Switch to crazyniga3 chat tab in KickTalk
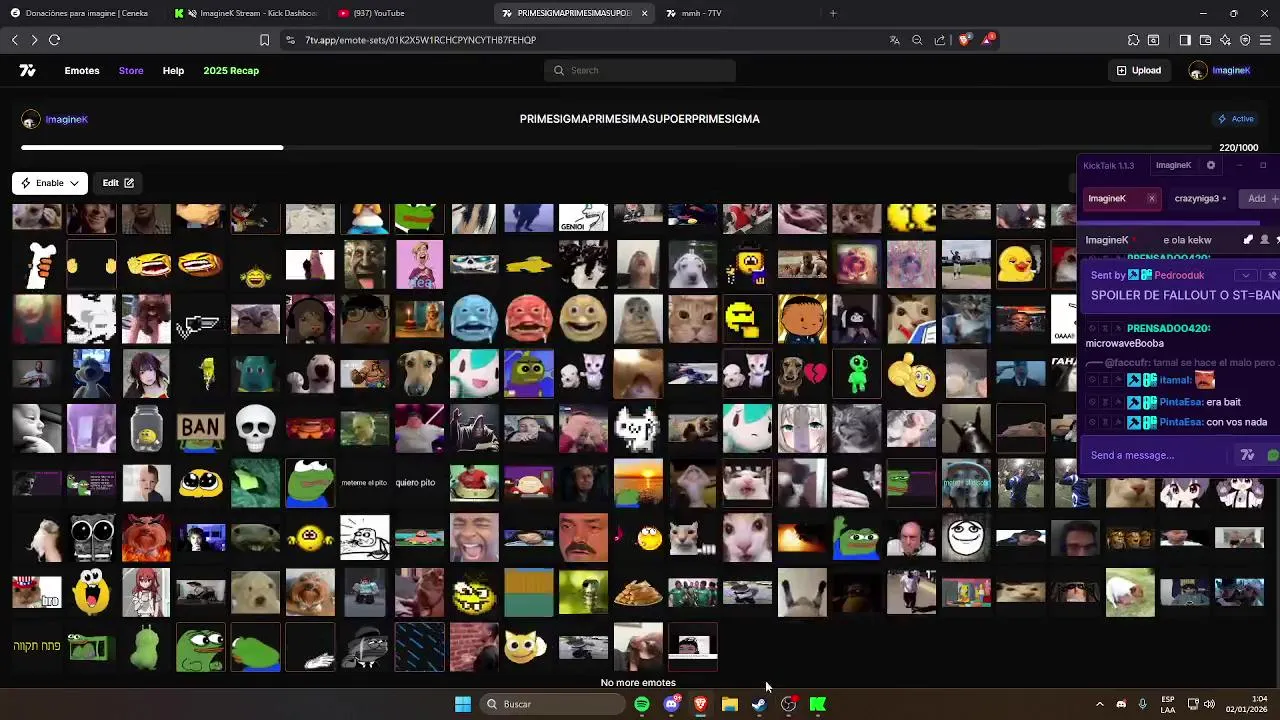This screenshot has width=1280, height=720. (x=1200, y=198)
